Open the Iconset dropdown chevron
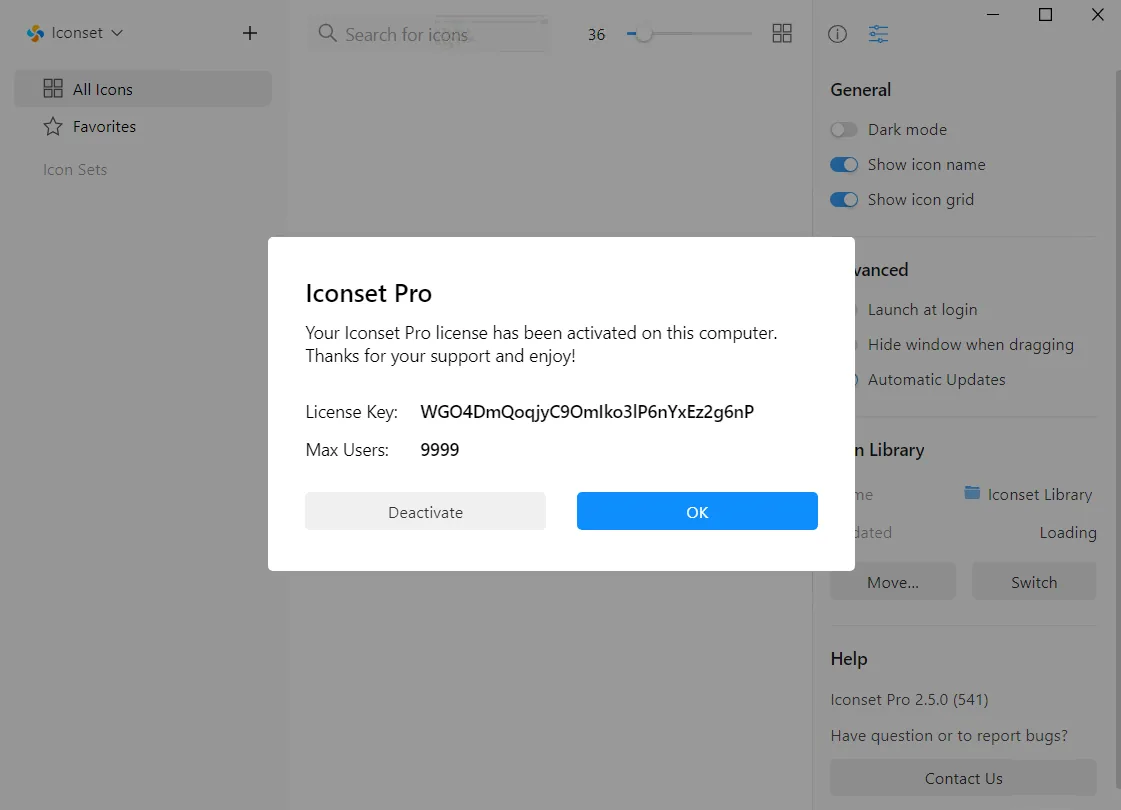The height and width of the screenshot is (810, 1121). pos(117,33)
